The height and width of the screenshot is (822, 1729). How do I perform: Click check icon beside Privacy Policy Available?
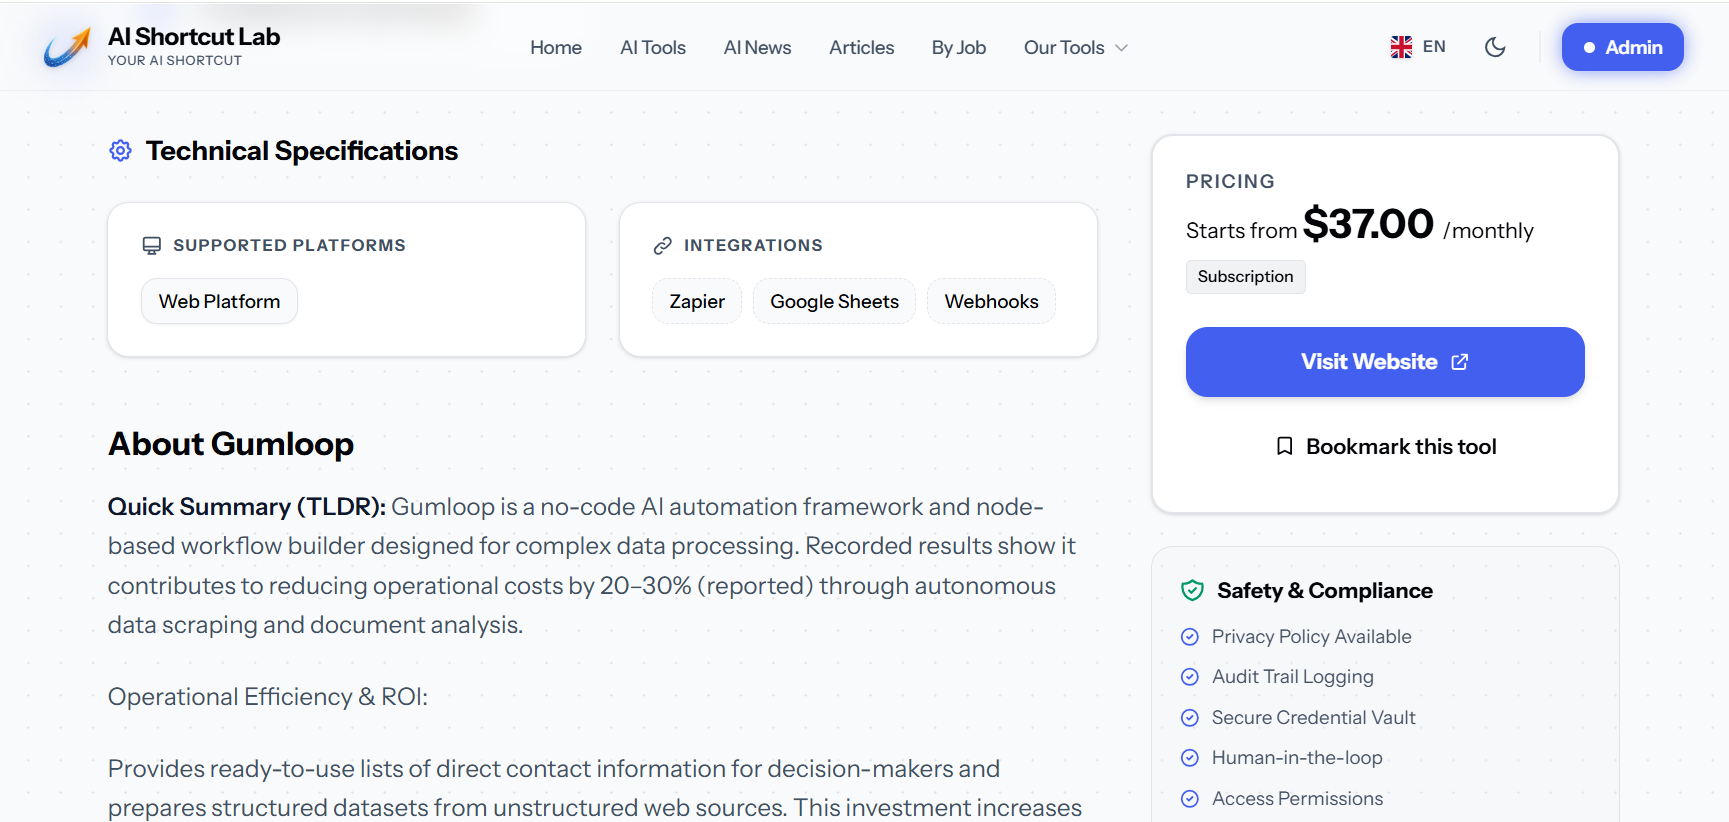(x=1190, y=637)
